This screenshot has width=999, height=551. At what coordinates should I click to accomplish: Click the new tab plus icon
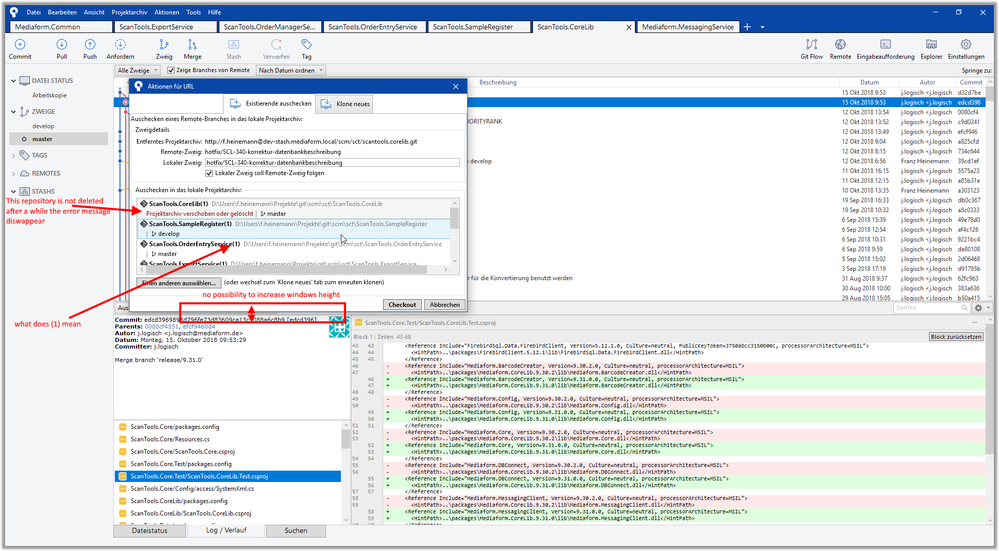(x=747, y=27)
